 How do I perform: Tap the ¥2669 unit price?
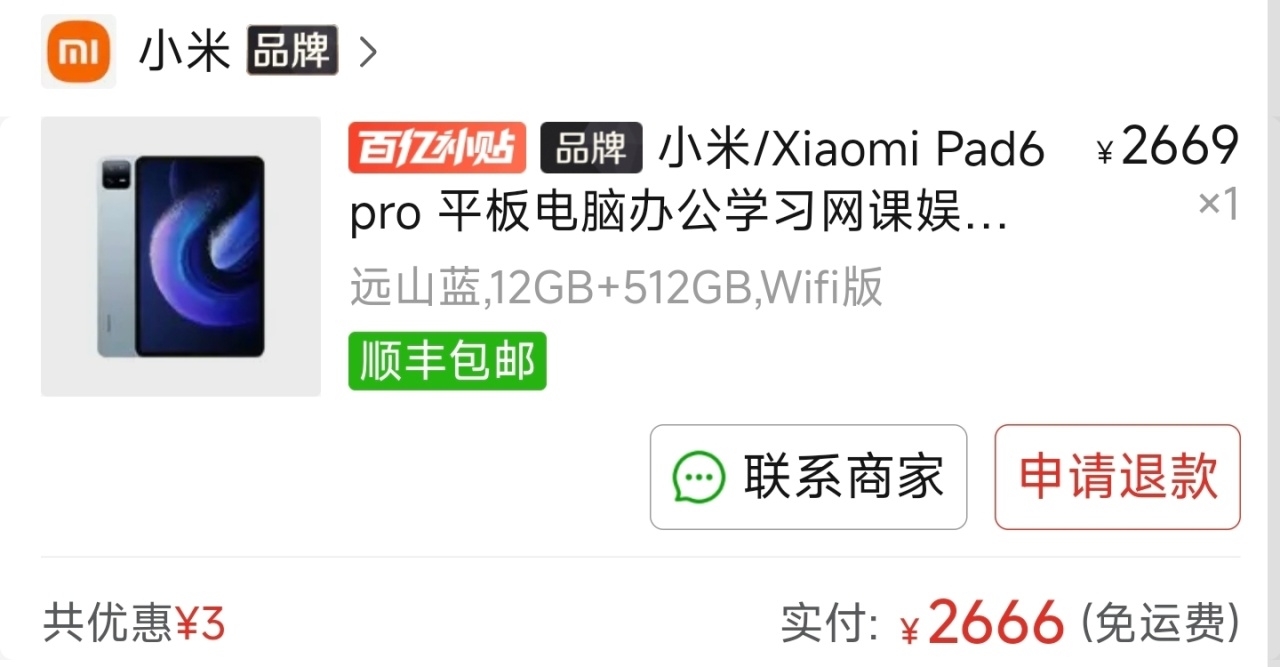pos(1168,148)
